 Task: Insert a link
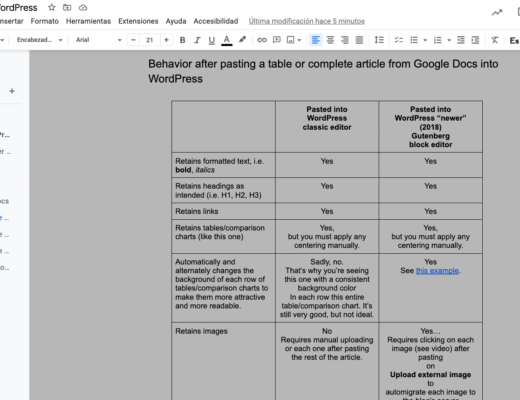262,40
